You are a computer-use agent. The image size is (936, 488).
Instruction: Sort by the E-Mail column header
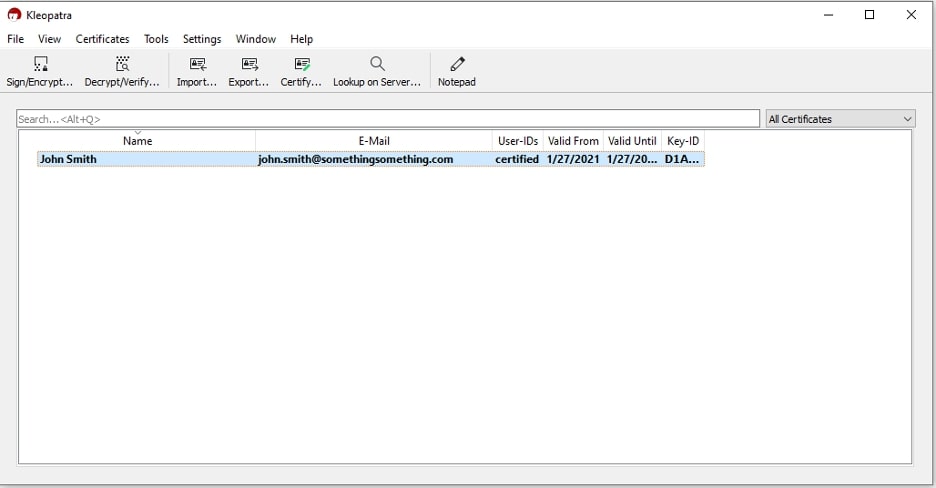pyautogui.click(x=374, y=141)
